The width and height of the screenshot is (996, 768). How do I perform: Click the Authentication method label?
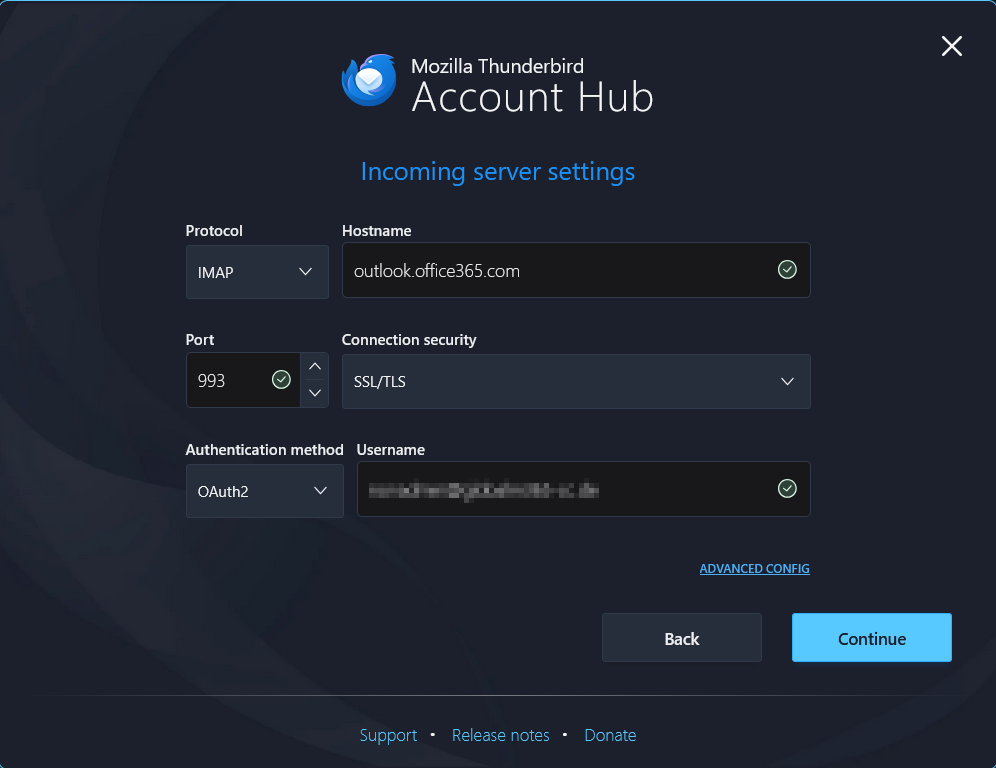coord(264,450)
